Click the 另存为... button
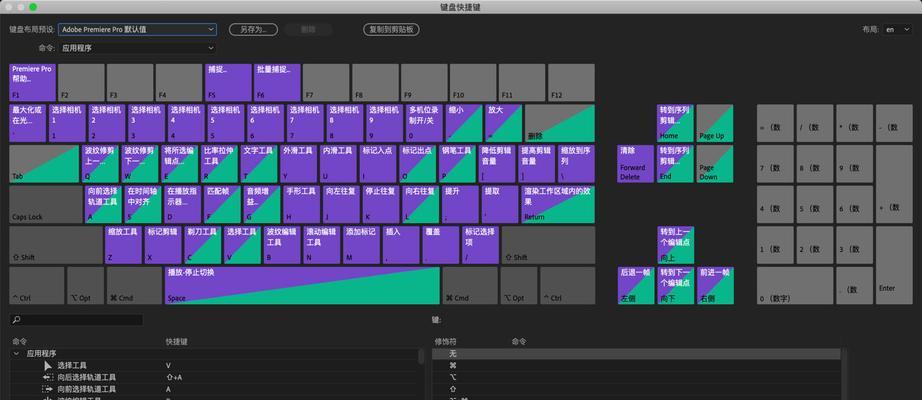 click(253, 29)
